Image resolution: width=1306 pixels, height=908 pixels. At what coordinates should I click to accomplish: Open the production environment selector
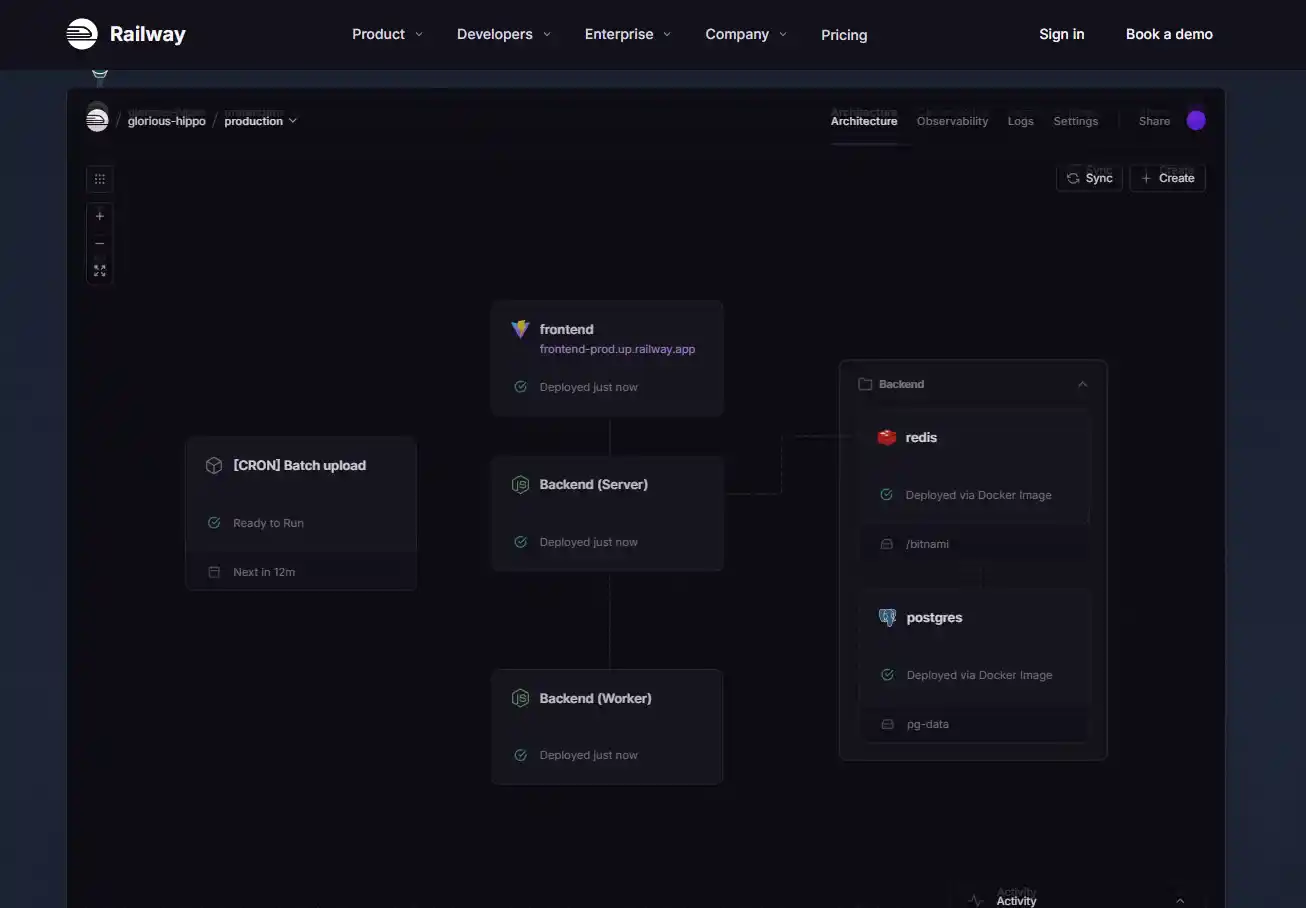[x=260, y=121]
